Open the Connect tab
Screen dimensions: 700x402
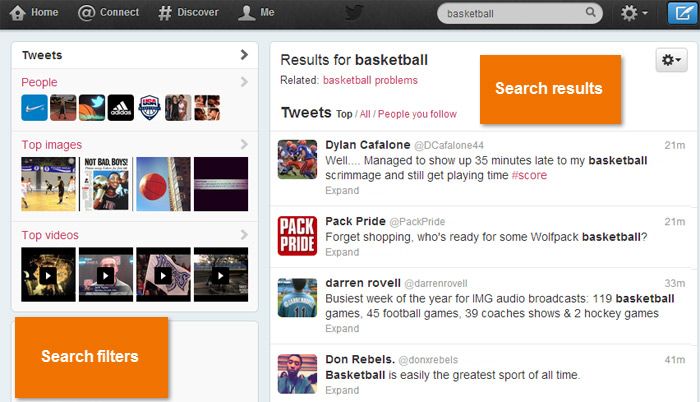(108, 13)
